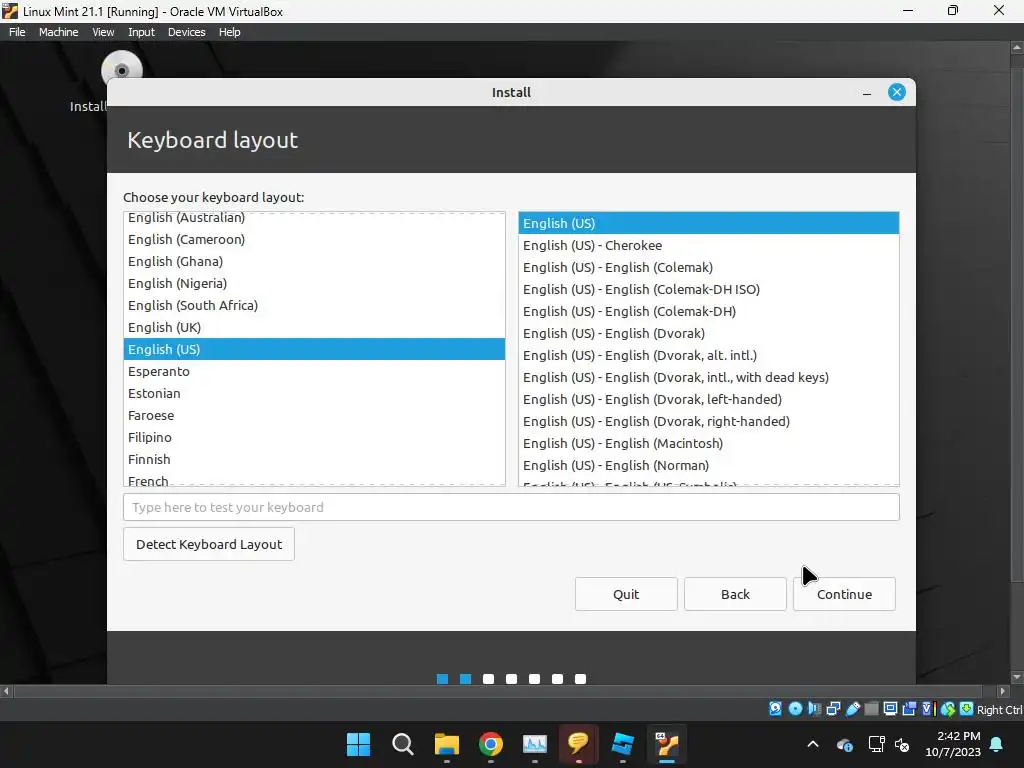Open the yellow chat bubble taskbar app
1024x768 pixels.
(x=579, y=743)
